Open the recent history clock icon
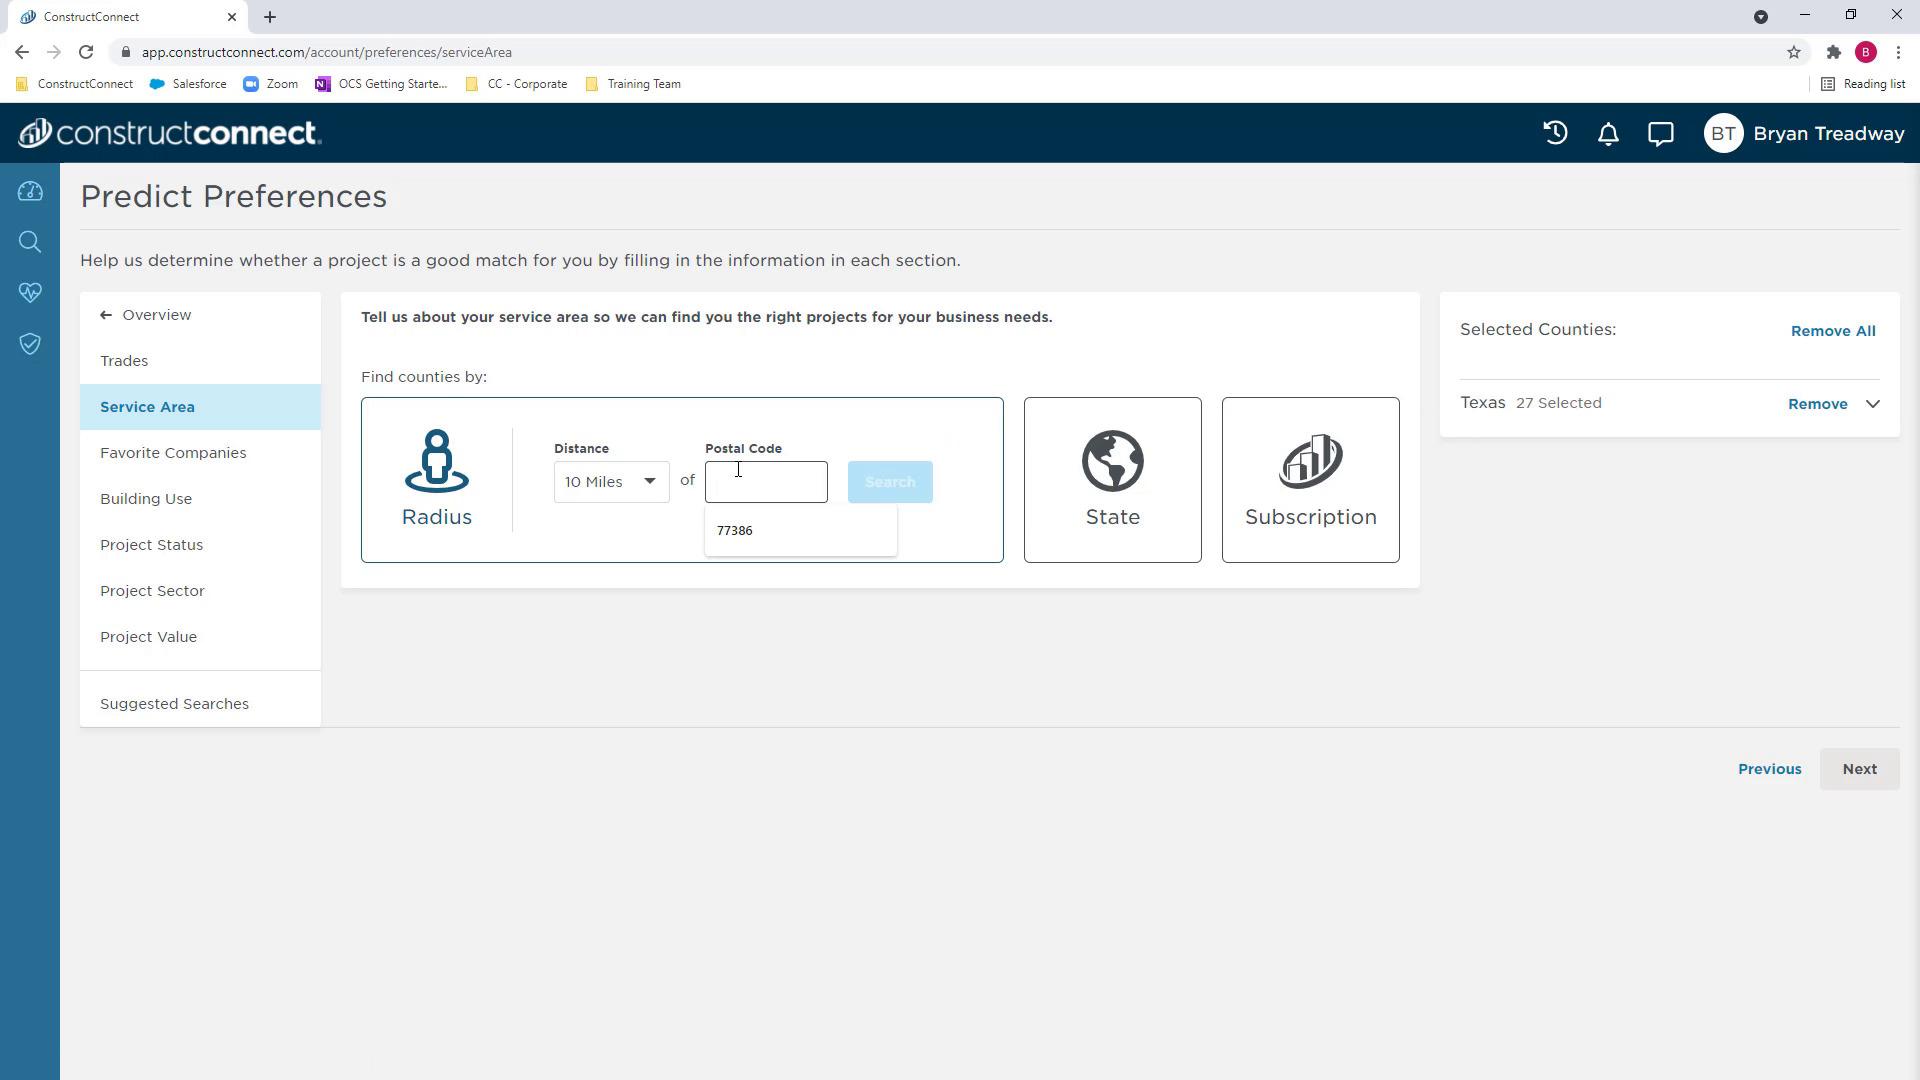 (x=1555, y=133)
